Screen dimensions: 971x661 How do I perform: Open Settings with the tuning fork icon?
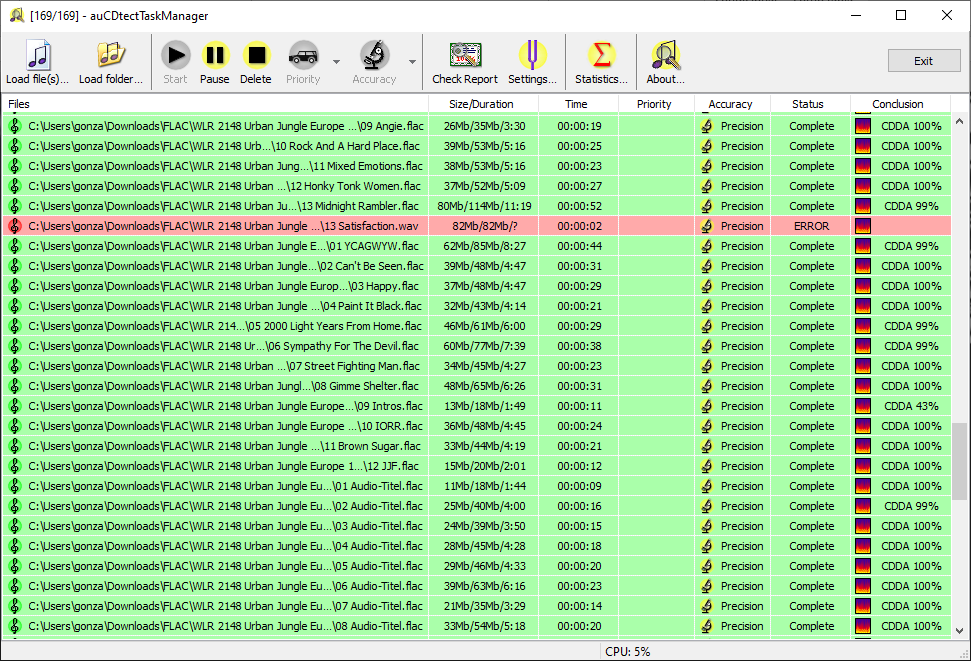tap(533, 55)
